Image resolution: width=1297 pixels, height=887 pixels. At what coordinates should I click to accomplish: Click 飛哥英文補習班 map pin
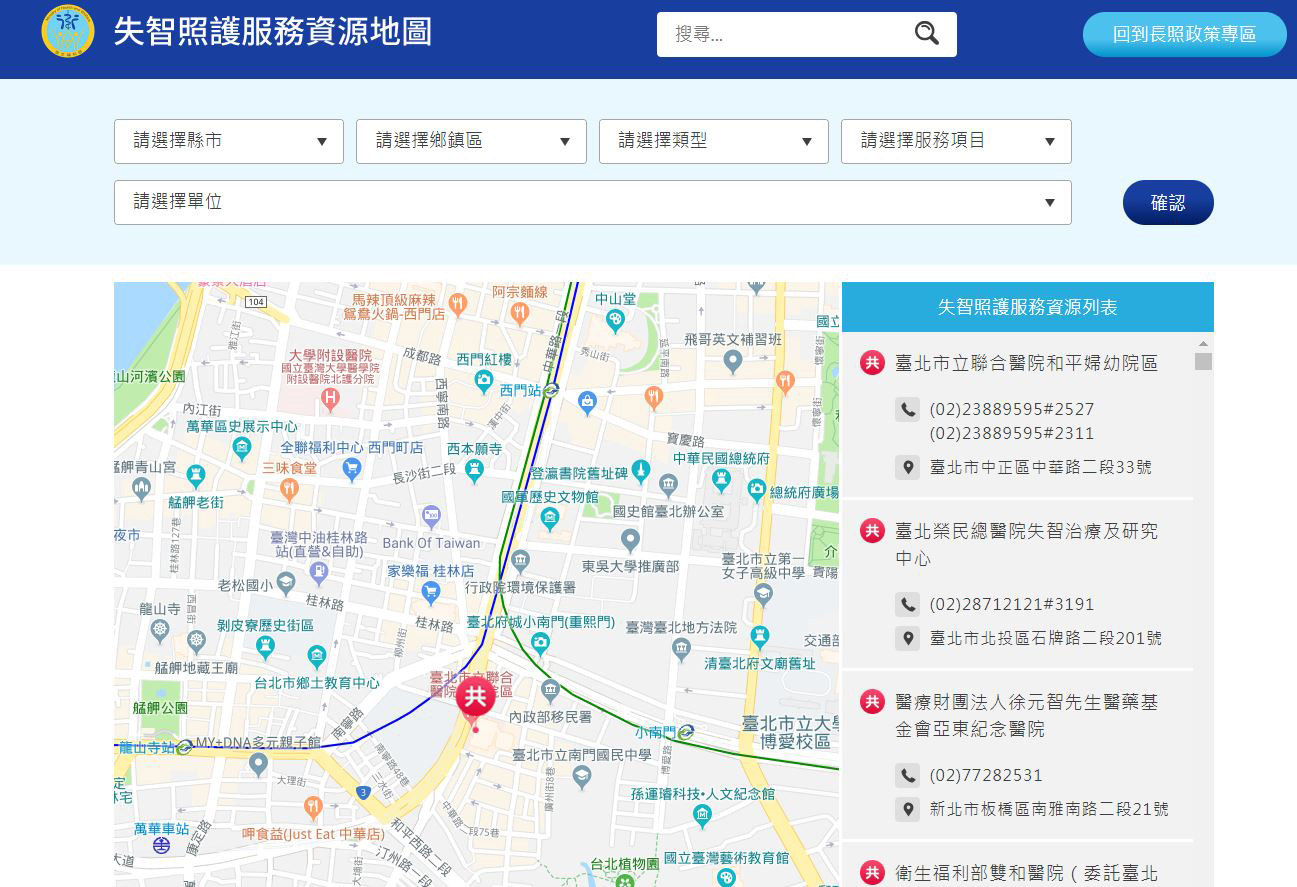733,361
